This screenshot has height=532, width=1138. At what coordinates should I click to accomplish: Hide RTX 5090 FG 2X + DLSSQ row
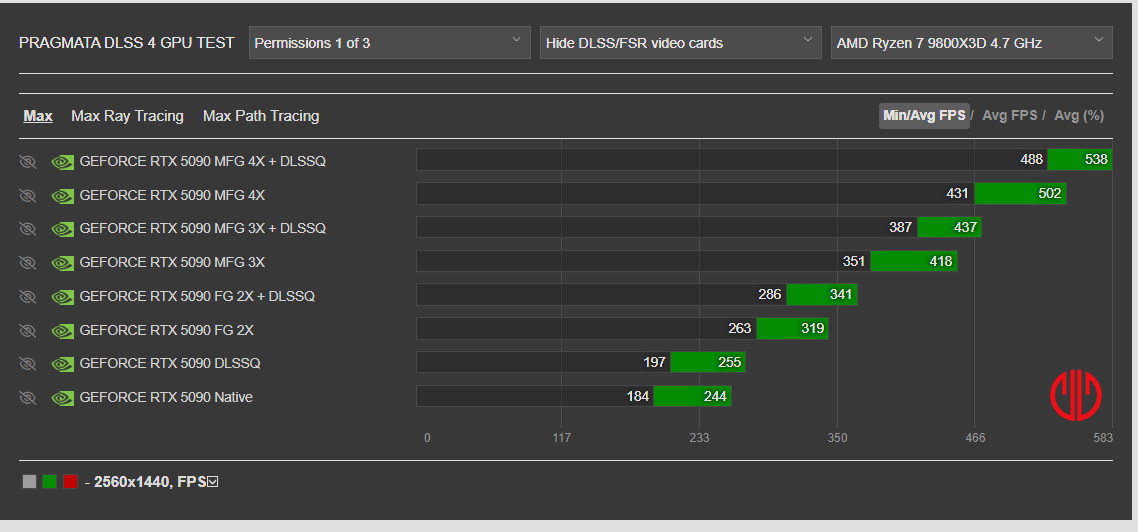coord(28,296)
